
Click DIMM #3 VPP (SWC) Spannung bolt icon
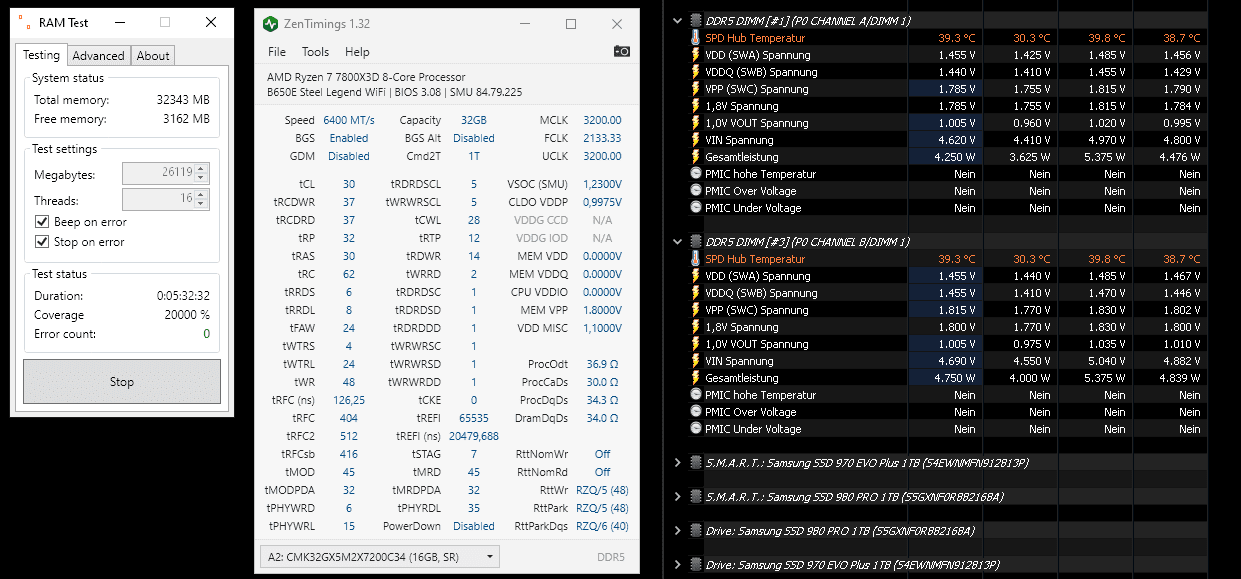click(x=695, y=310)
